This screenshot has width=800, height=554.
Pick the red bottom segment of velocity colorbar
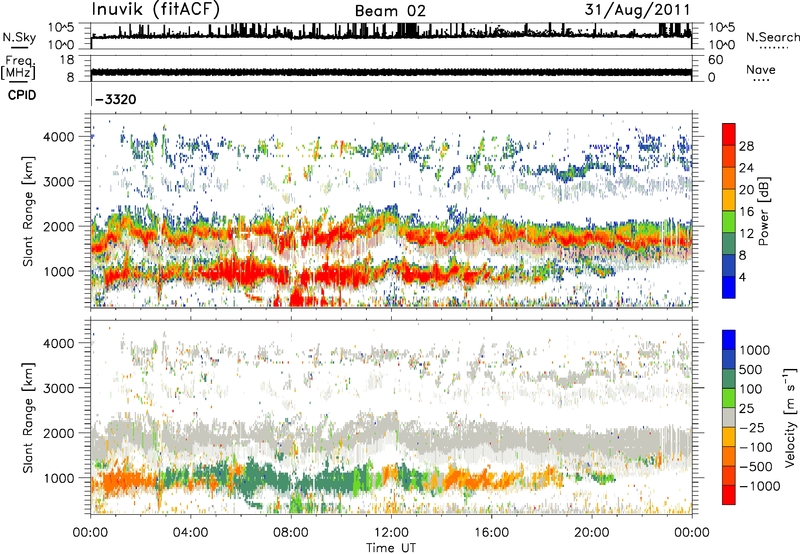(x=729, y=495)
